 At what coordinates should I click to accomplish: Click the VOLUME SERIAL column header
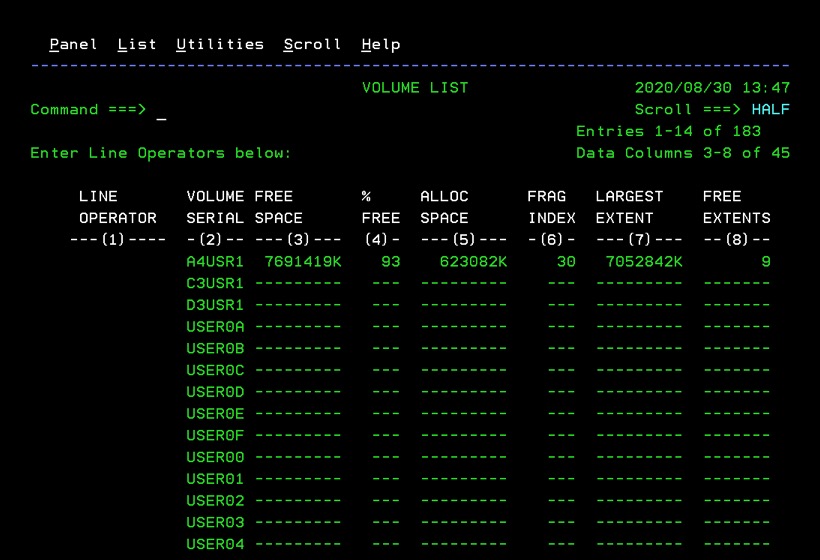[x=215, y=207]
